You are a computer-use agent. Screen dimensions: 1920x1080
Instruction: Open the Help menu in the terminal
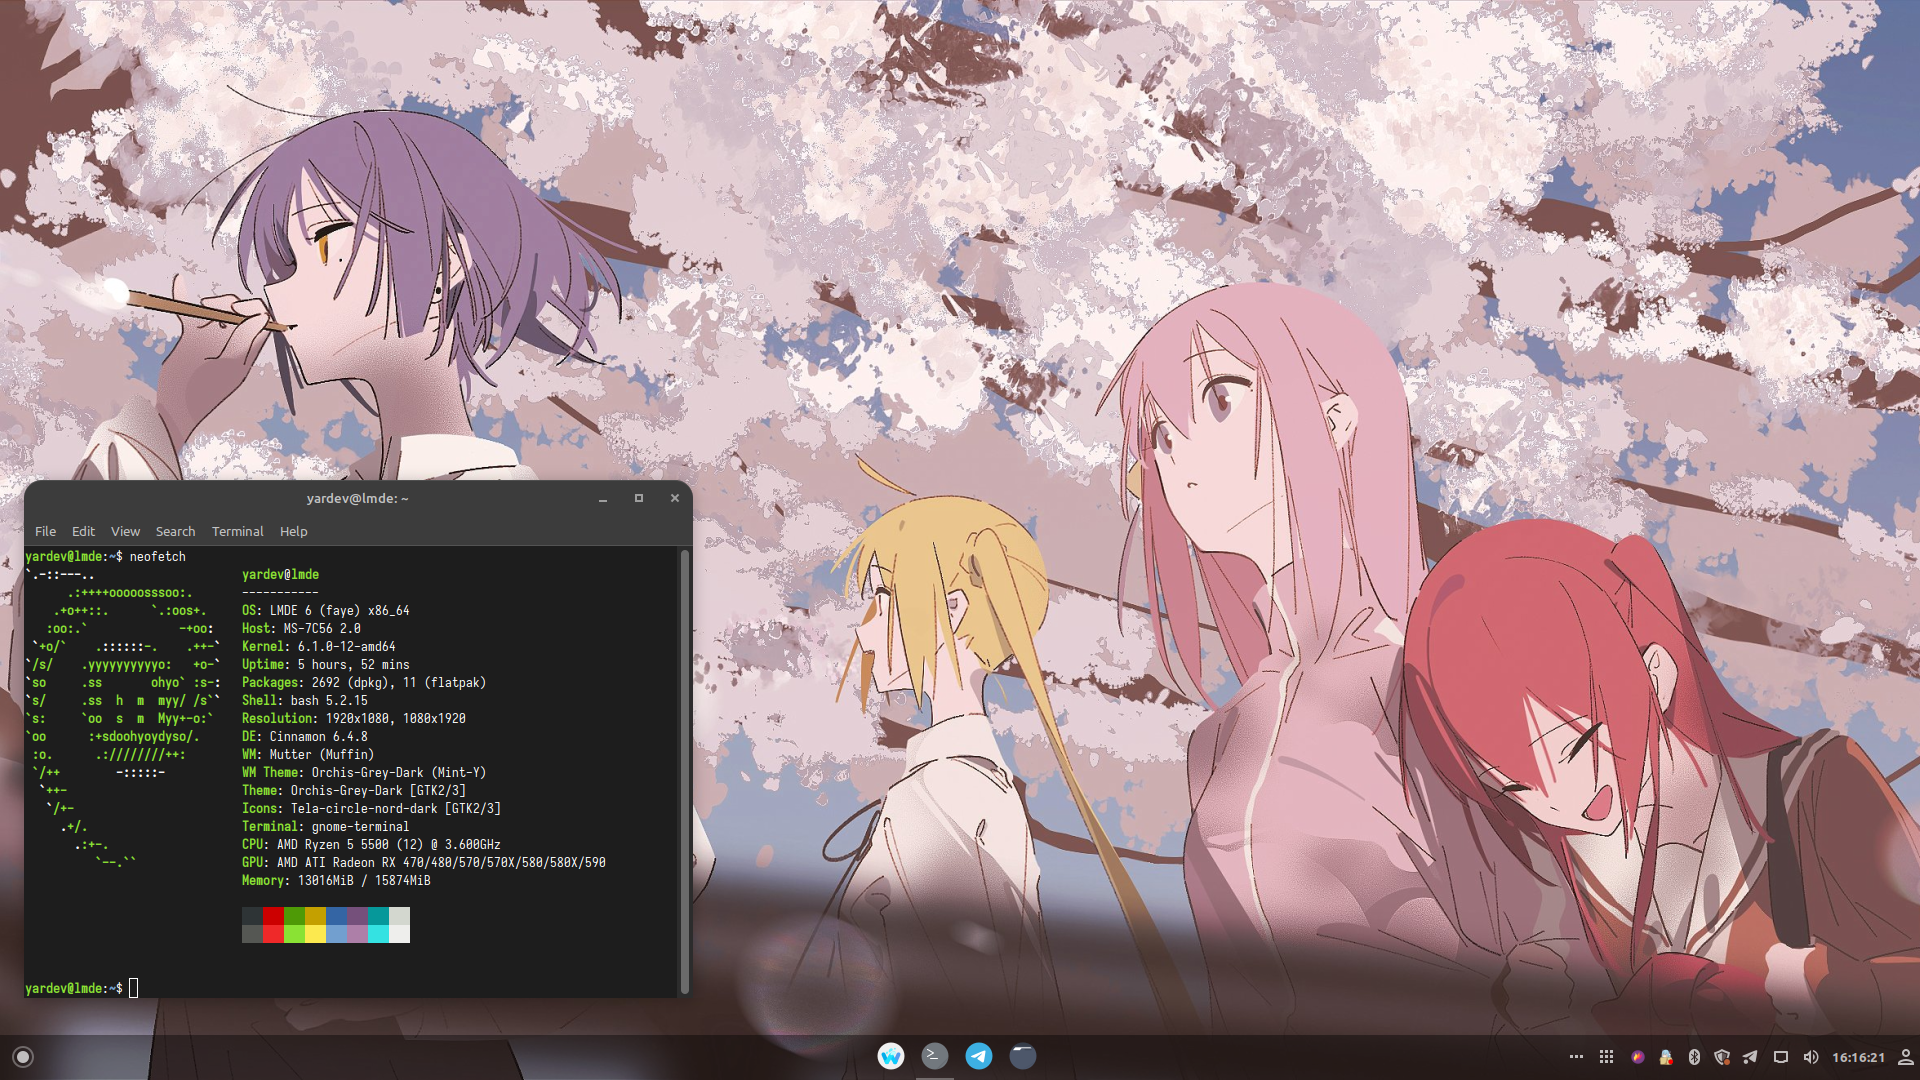click(293, 531)
